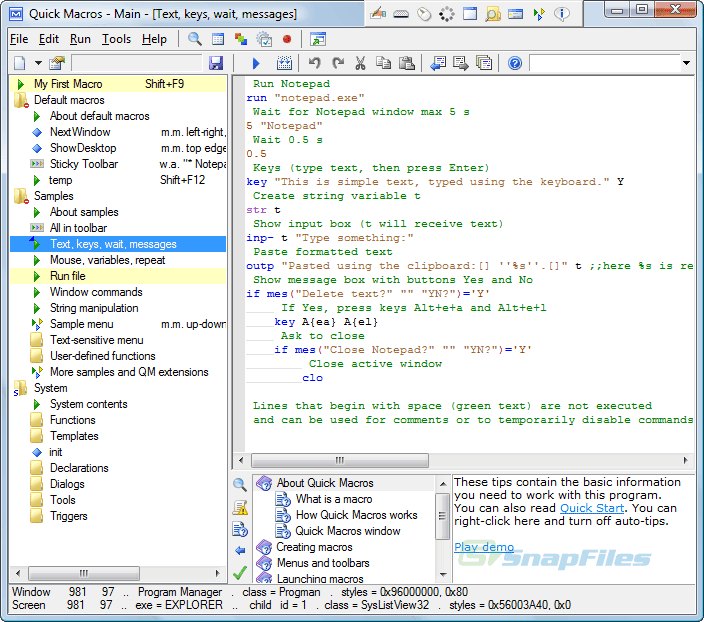704x622 pixels.
Task: Open the Keys keyboard icon in title toolbar
Action: (x=400, y=14)
